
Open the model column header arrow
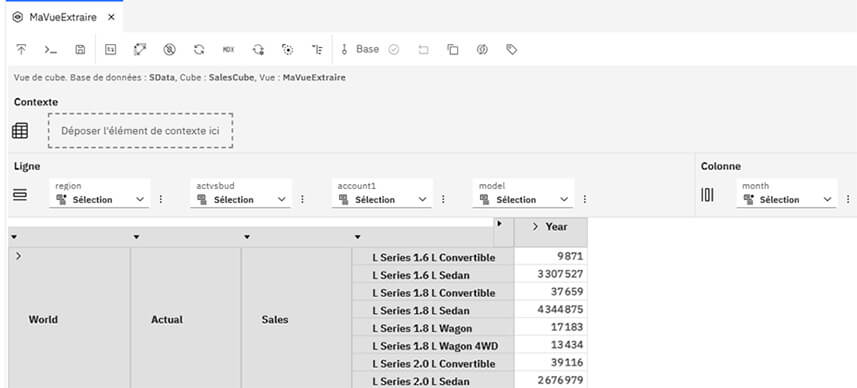pyautogui.click(x=357, y=237)
